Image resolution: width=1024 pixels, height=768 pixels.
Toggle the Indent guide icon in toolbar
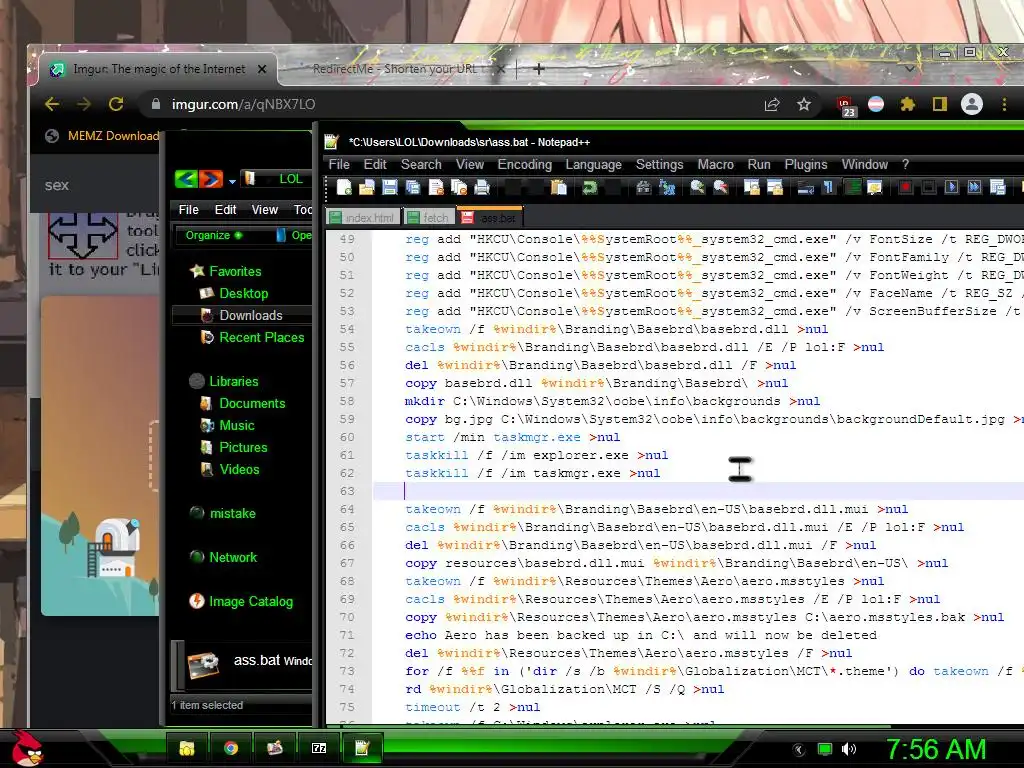point(852,188)
